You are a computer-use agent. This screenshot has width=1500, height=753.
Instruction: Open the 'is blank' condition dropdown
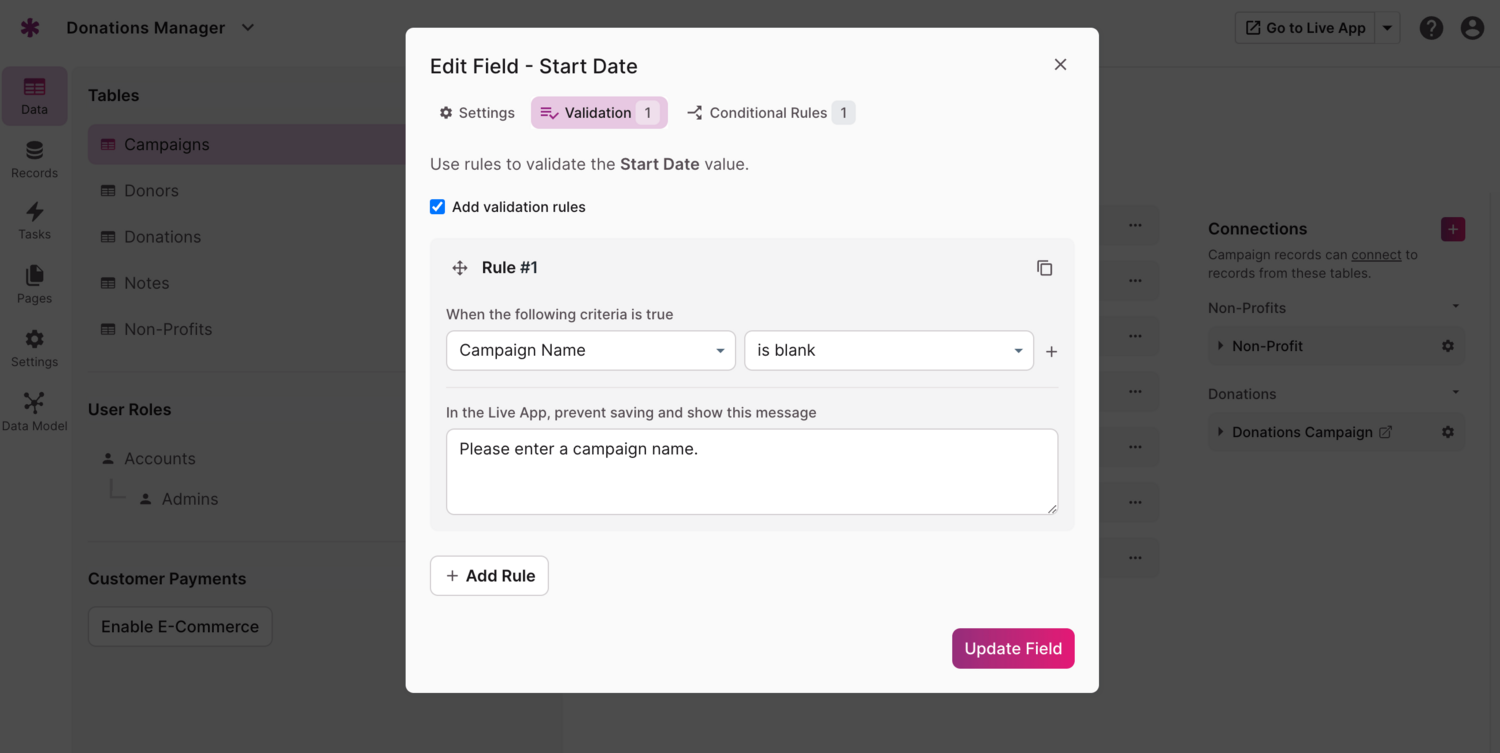889,351
